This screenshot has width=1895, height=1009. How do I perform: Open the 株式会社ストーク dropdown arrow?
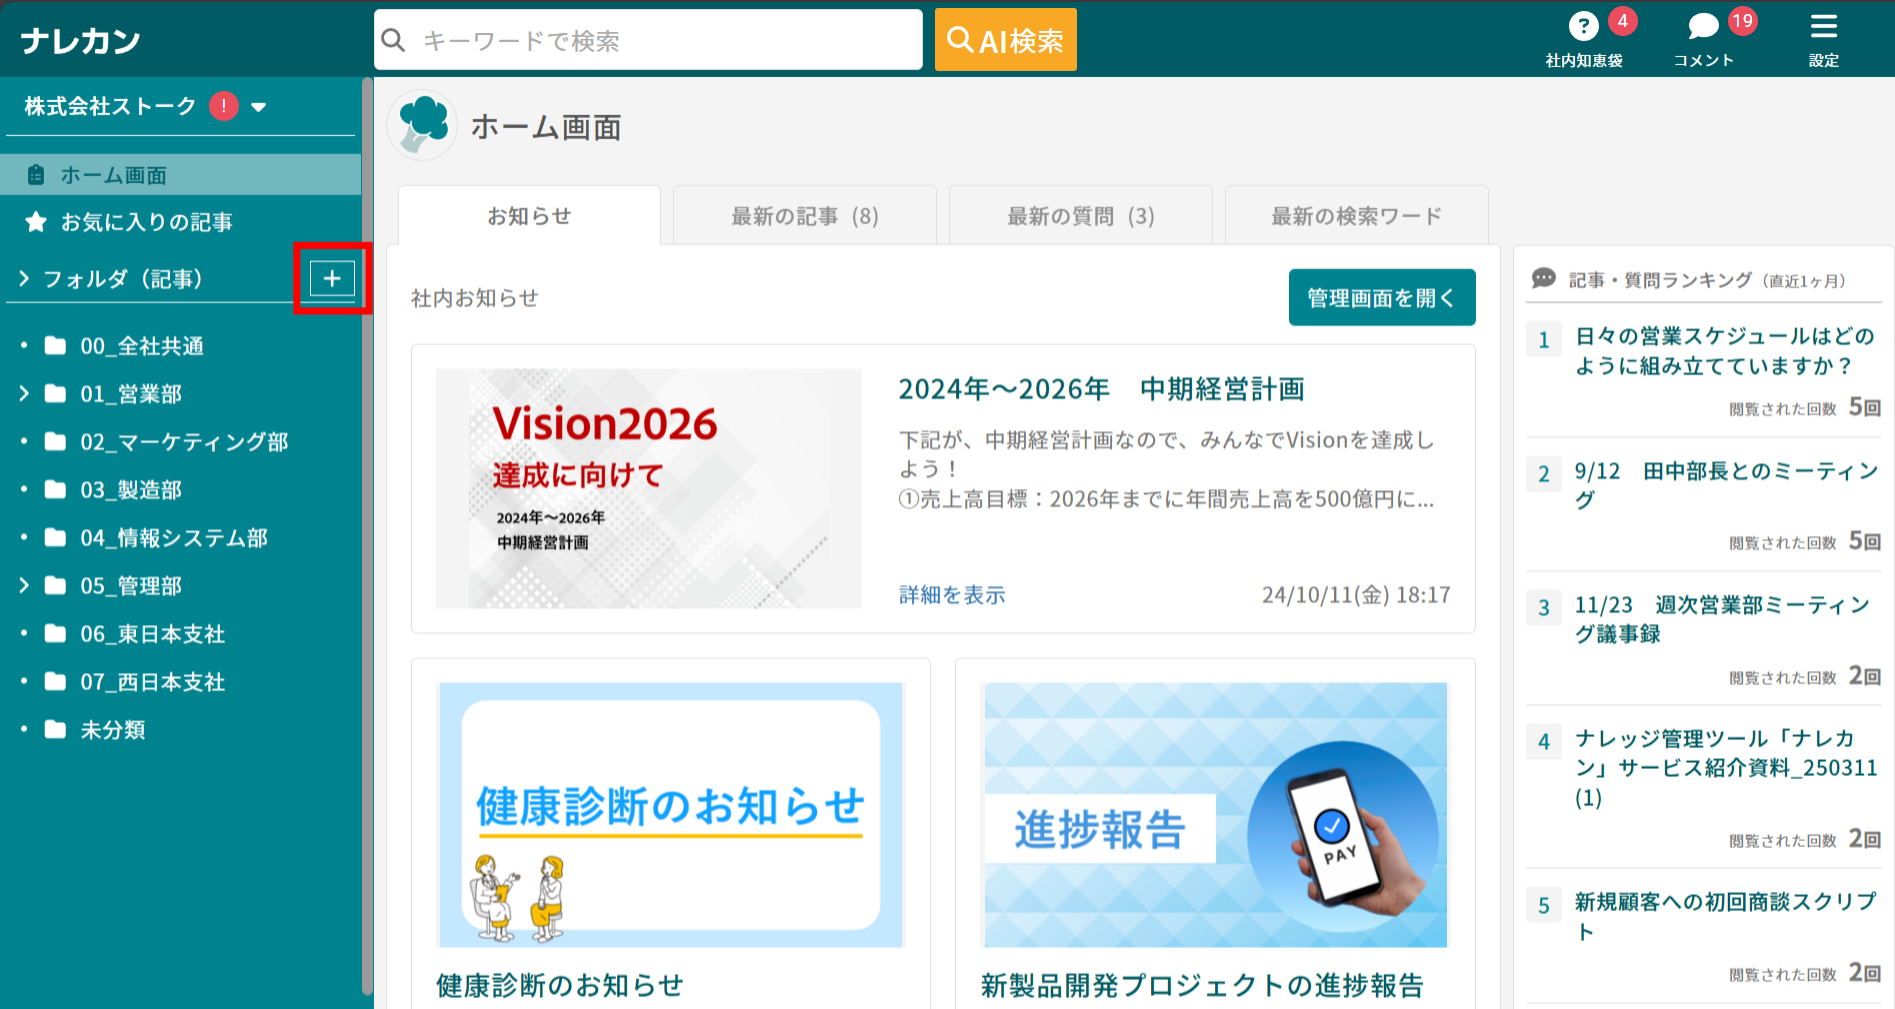pos(259,107)
